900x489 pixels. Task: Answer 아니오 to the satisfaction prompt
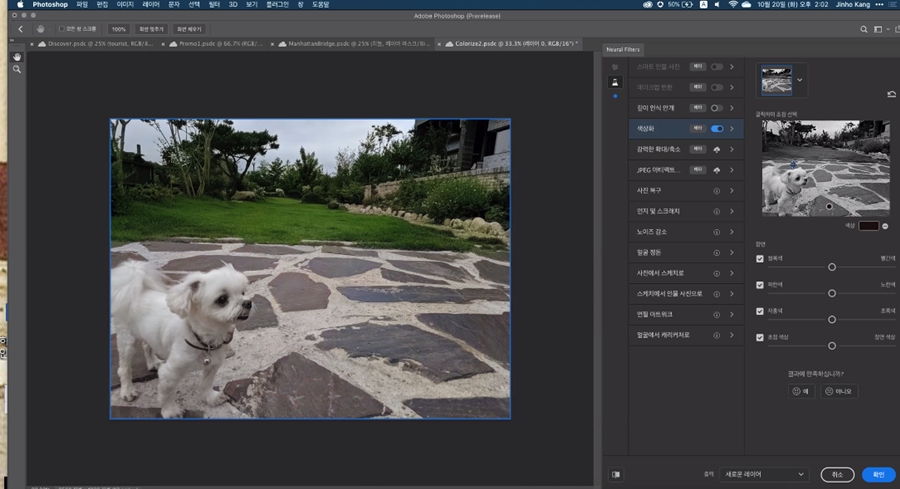tap(839, 391)
